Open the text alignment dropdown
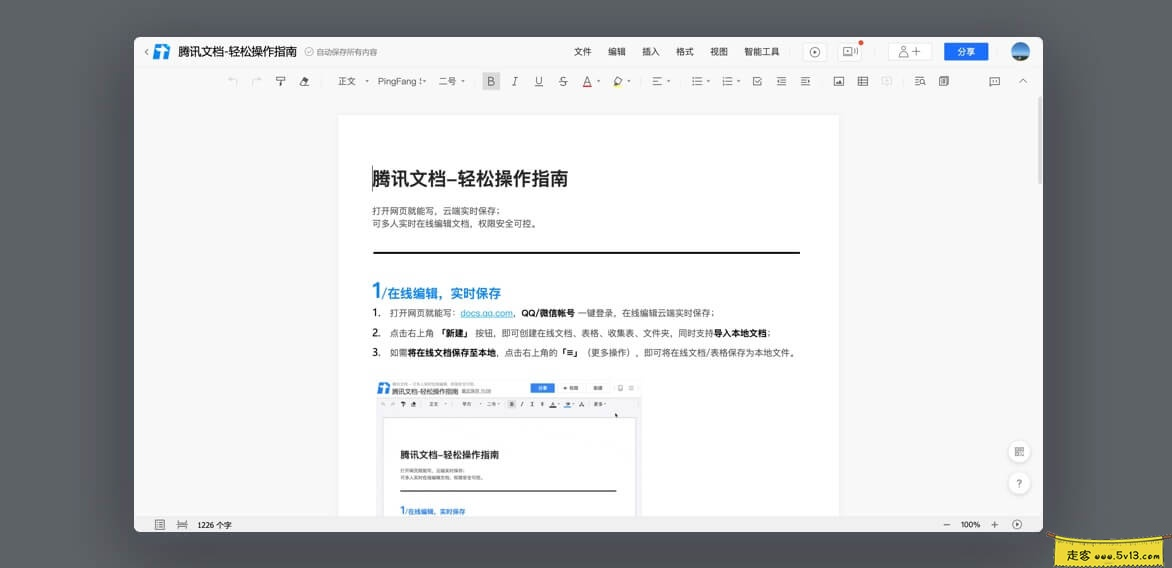Image resolution: width=1172 pixels, height=568 pixels. (661, 81)
